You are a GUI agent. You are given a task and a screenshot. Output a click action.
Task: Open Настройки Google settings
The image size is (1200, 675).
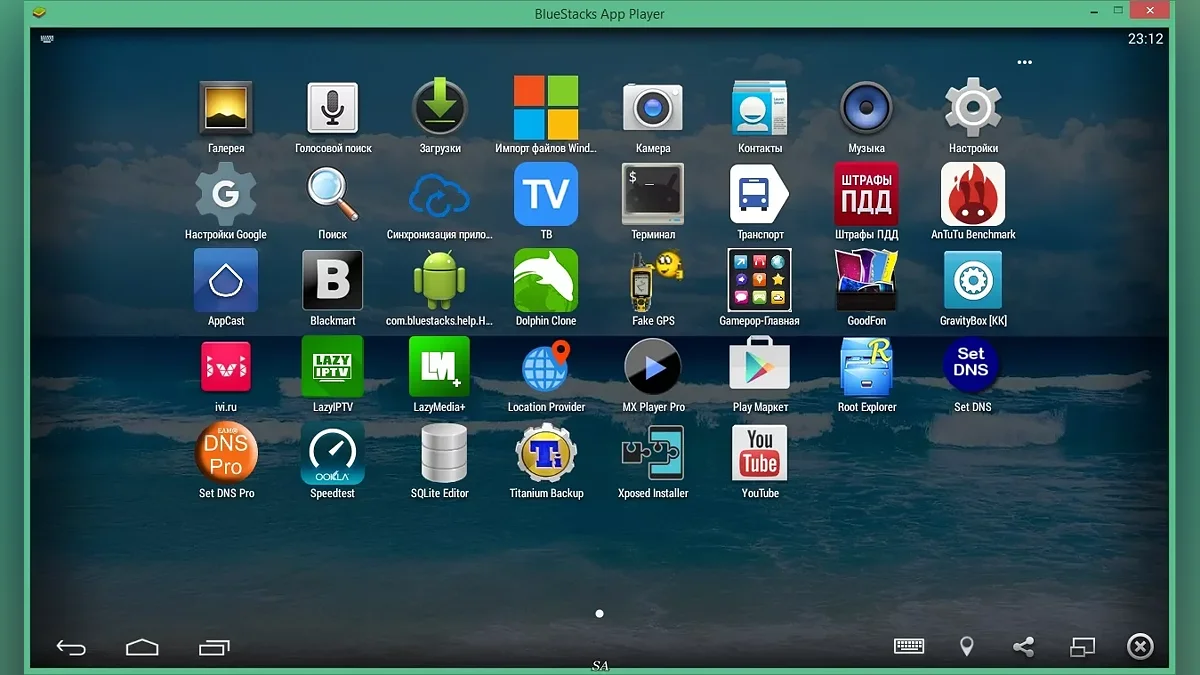click(x=226, y=194)
